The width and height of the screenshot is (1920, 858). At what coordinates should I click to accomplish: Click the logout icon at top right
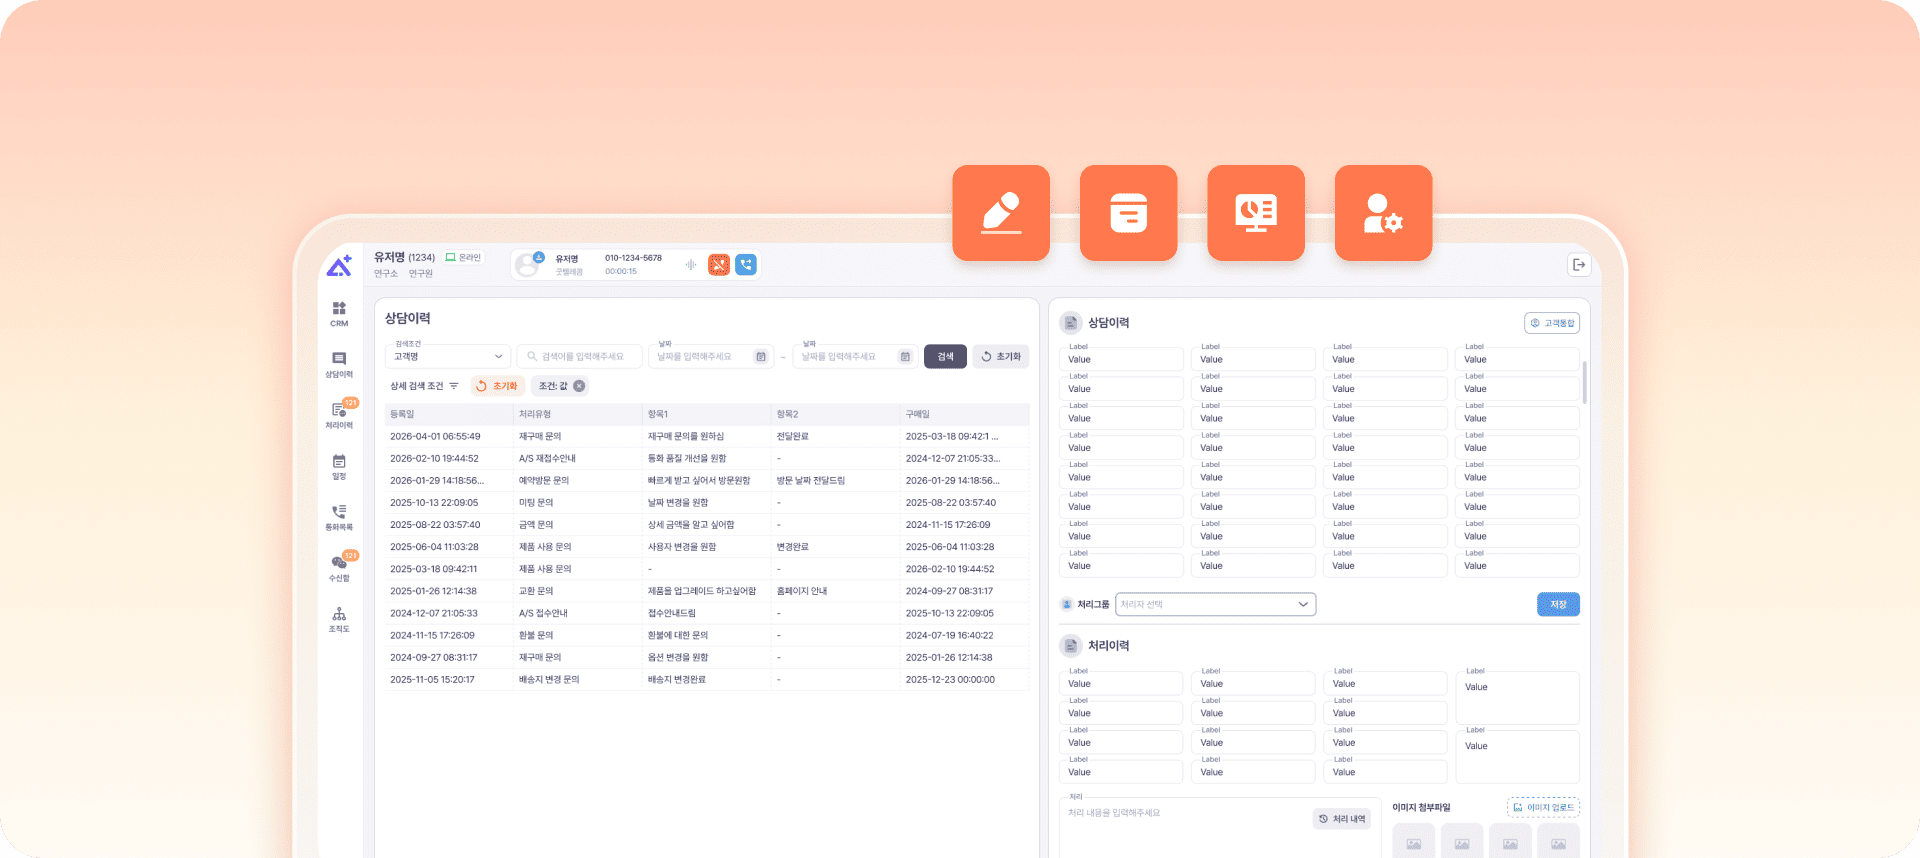pyautogui.click(x=1579, y=265)
